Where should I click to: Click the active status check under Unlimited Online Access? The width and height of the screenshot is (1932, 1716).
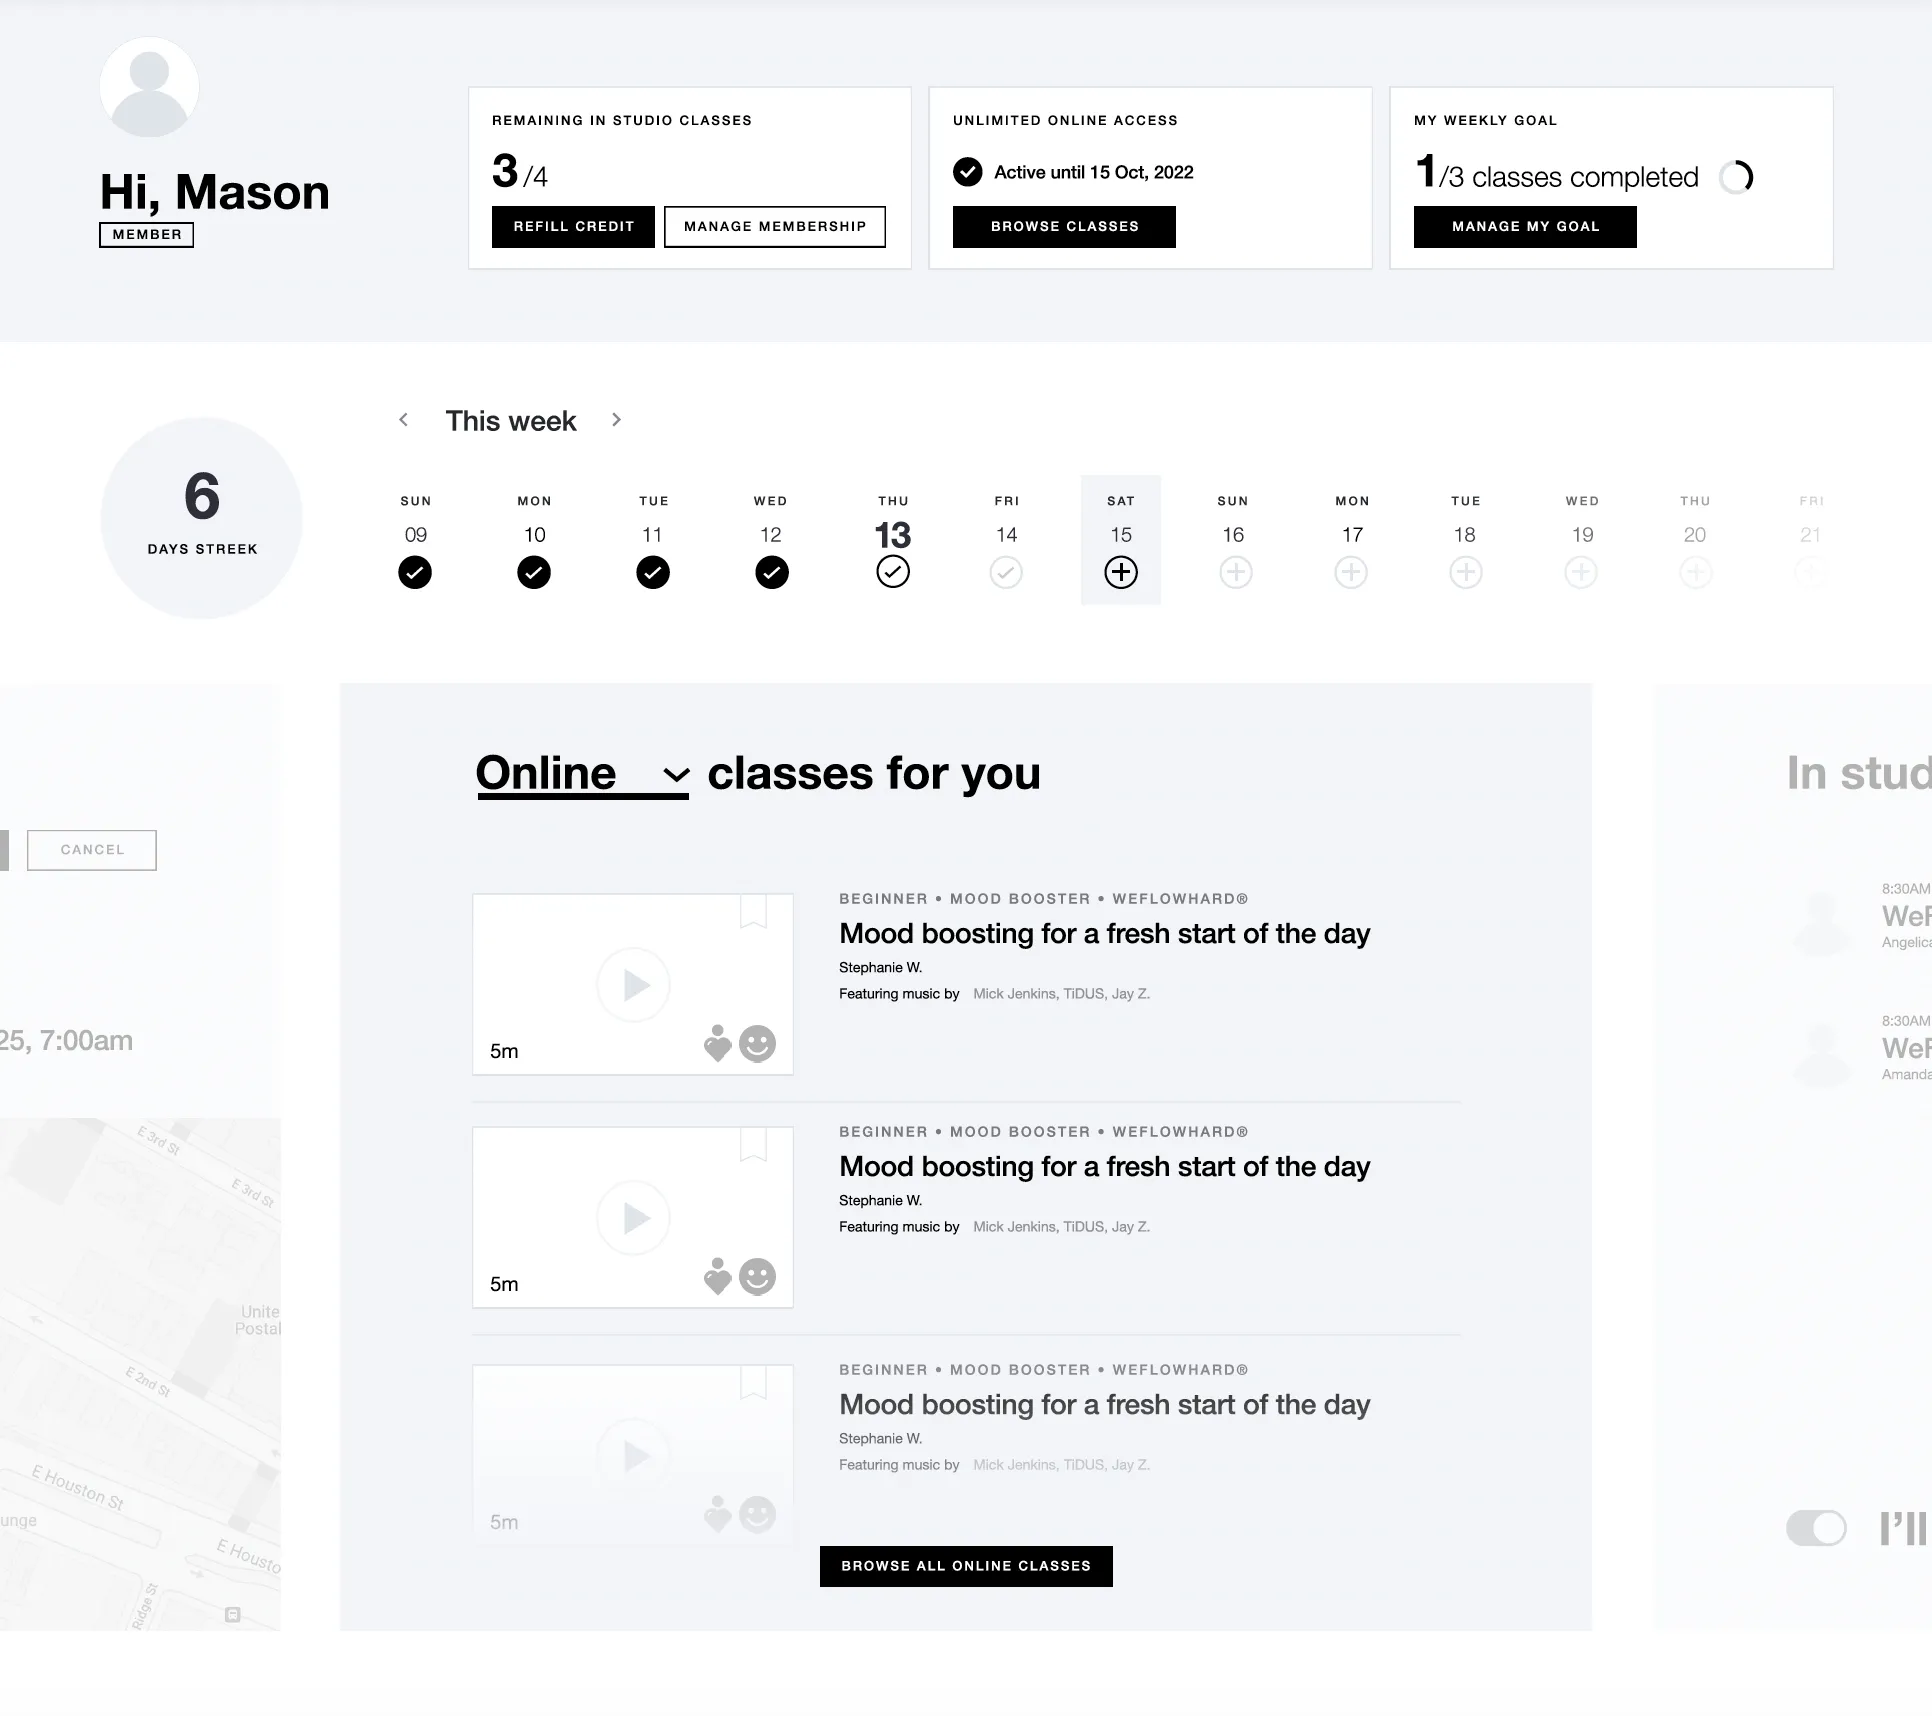(x=966, y=172)
